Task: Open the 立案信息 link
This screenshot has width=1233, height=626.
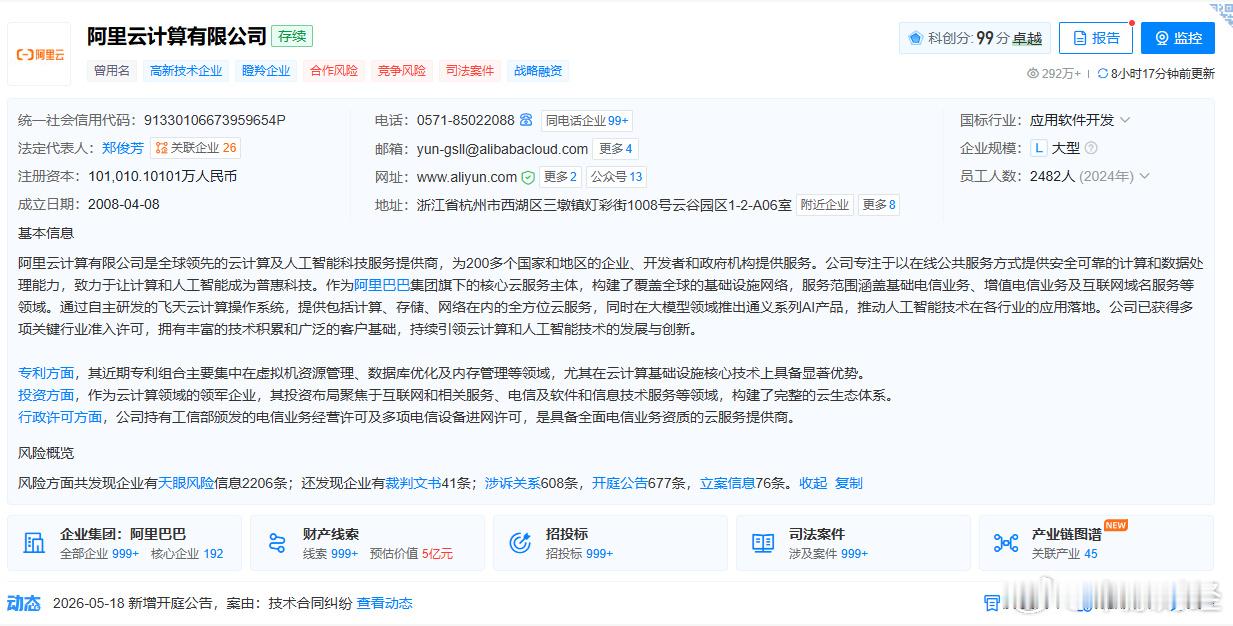Action: pyautogui.click(x=727, y=483)
